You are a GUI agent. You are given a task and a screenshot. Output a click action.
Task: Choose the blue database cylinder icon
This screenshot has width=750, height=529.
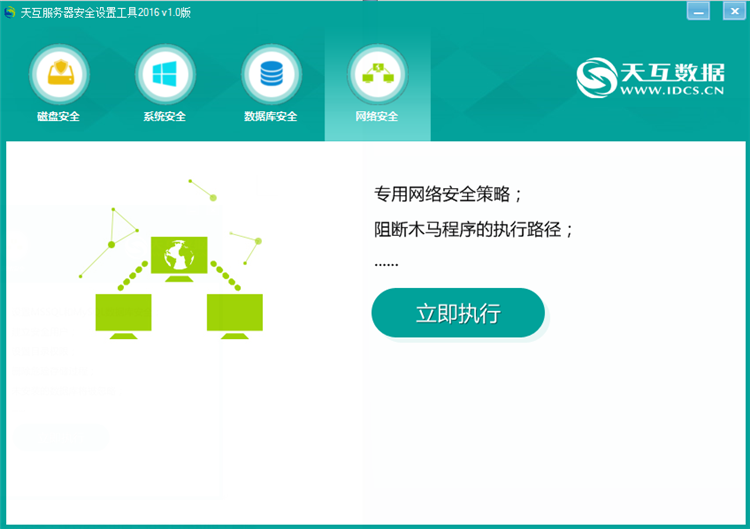point(271,74)
